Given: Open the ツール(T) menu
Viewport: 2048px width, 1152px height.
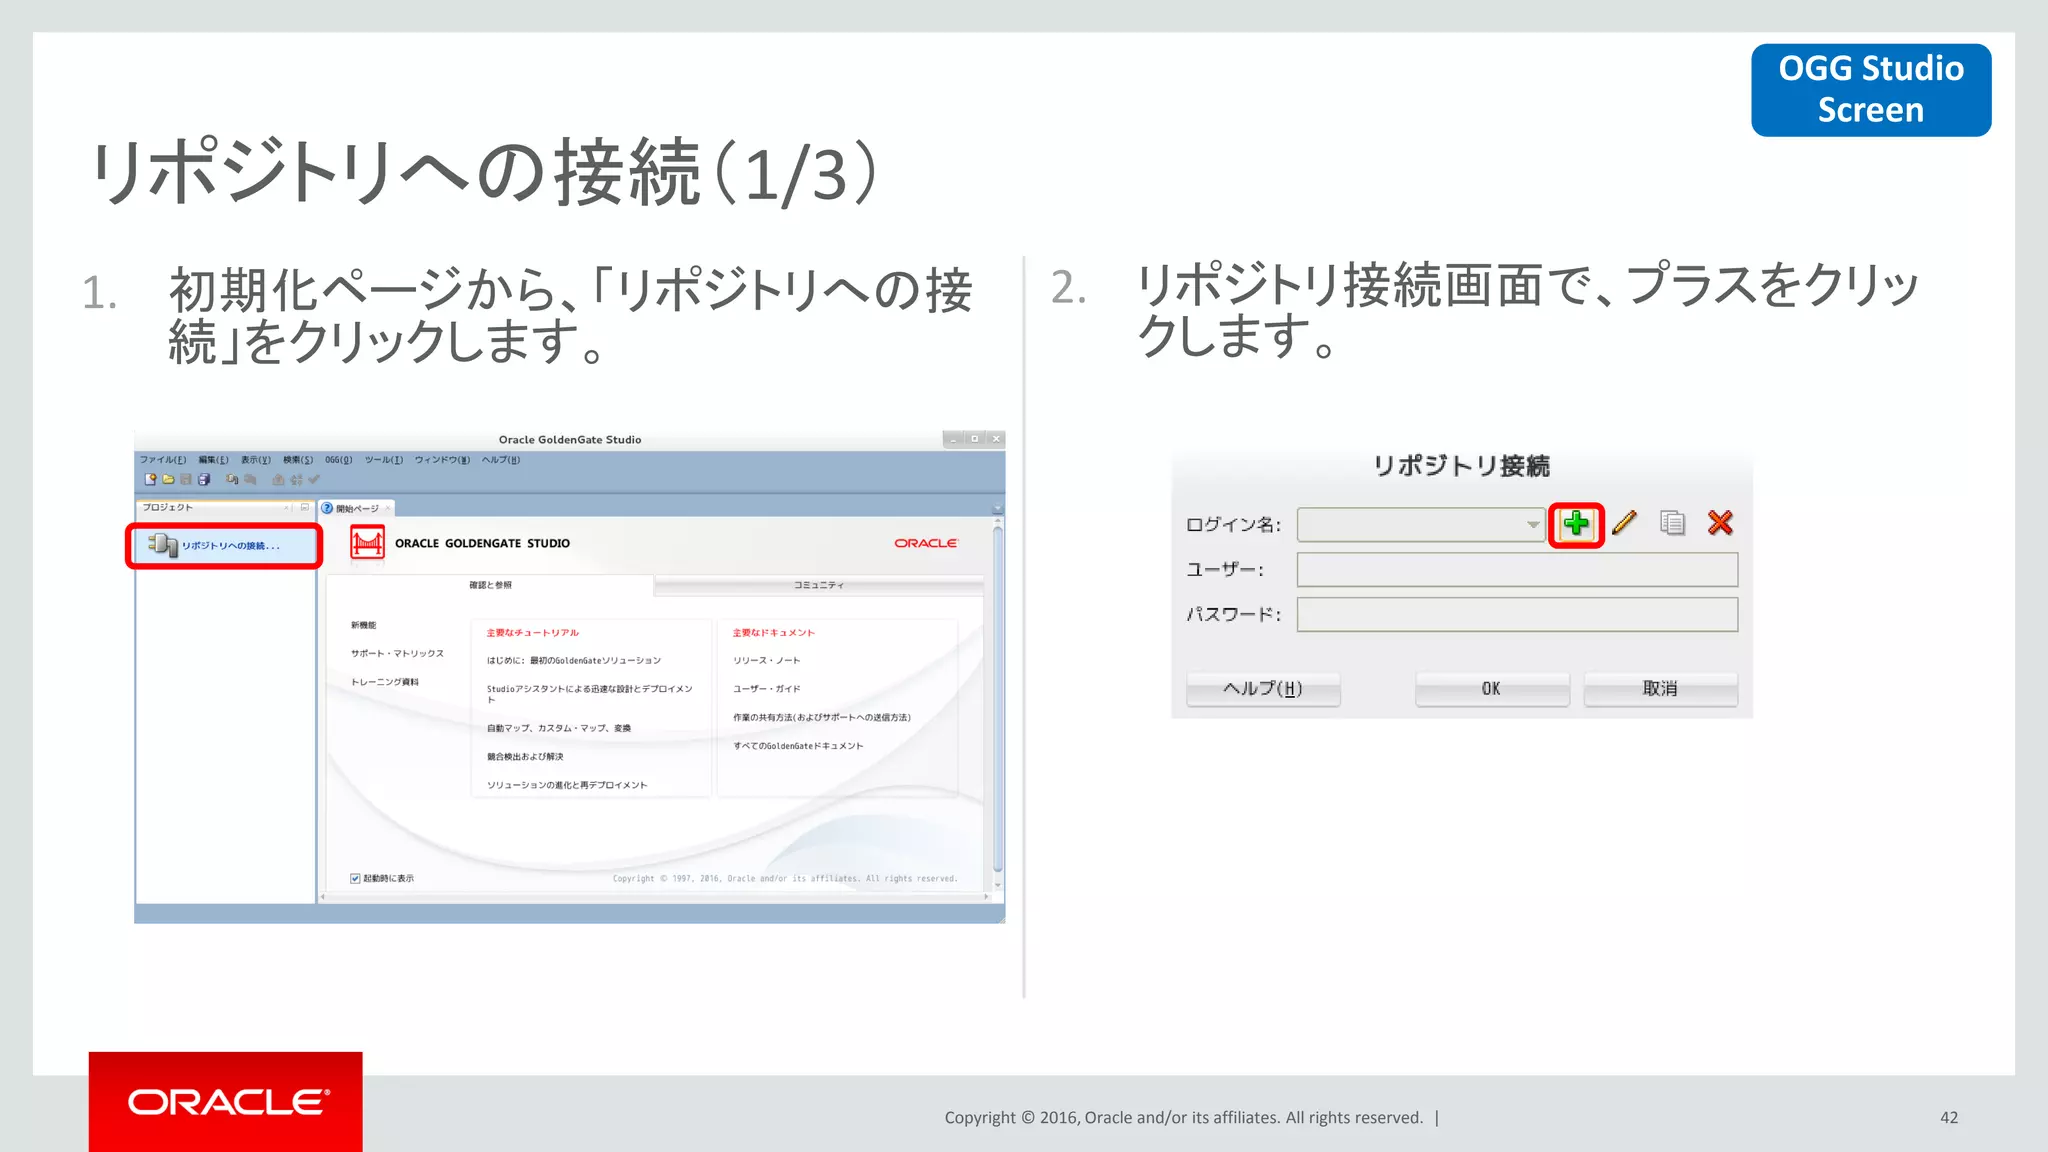Looking at the screenshot, I should point(383,460).
